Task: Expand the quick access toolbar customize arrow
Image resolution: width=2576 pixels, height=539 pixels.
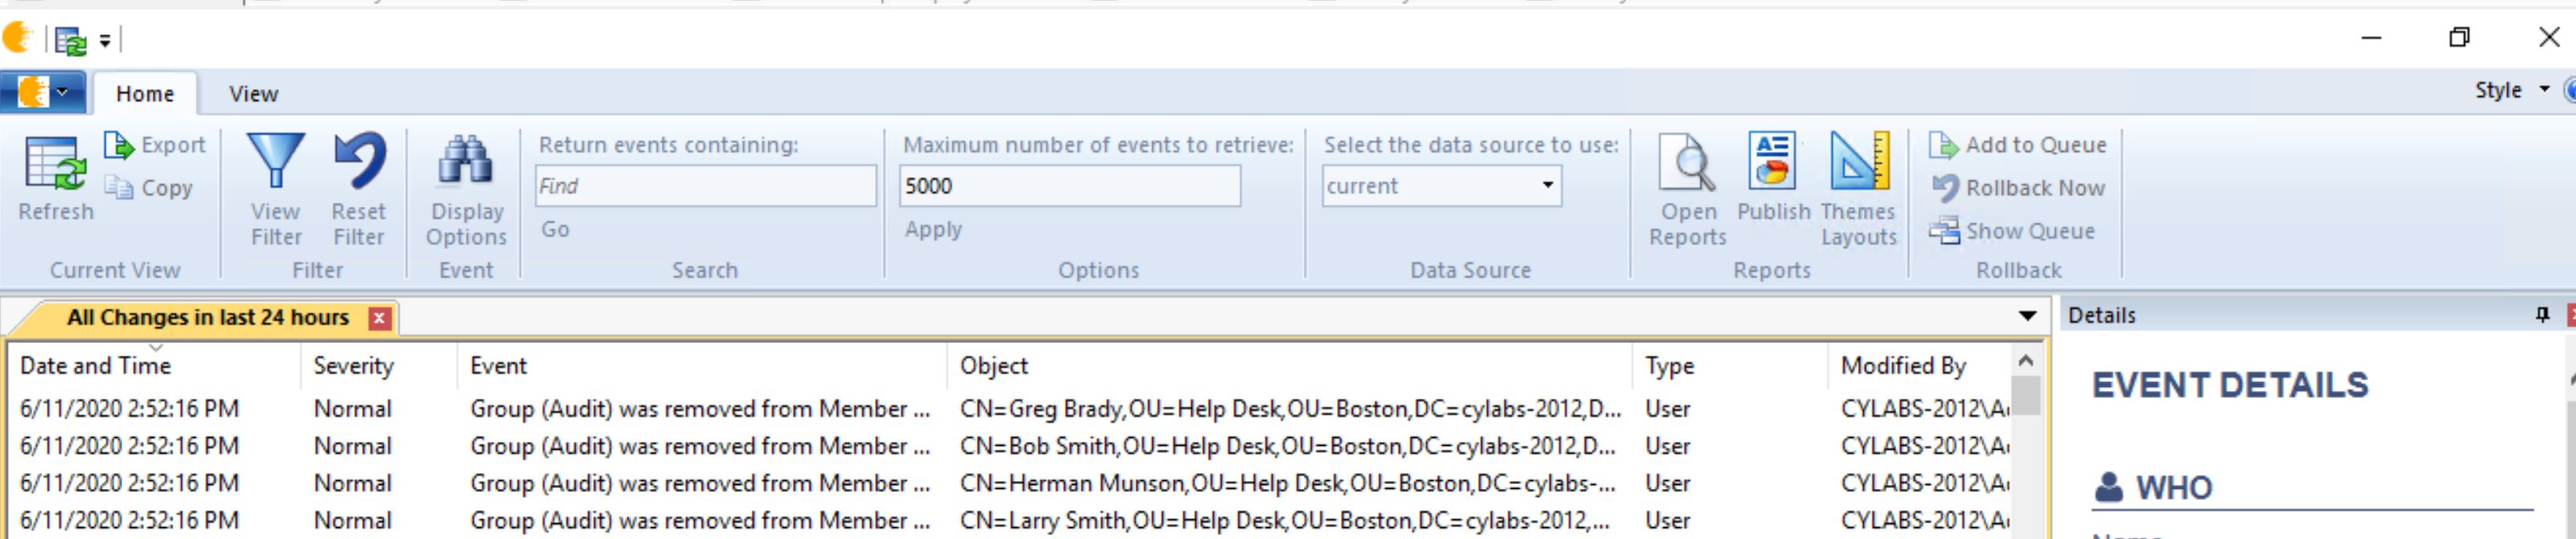Action: (x=105, y=42)
